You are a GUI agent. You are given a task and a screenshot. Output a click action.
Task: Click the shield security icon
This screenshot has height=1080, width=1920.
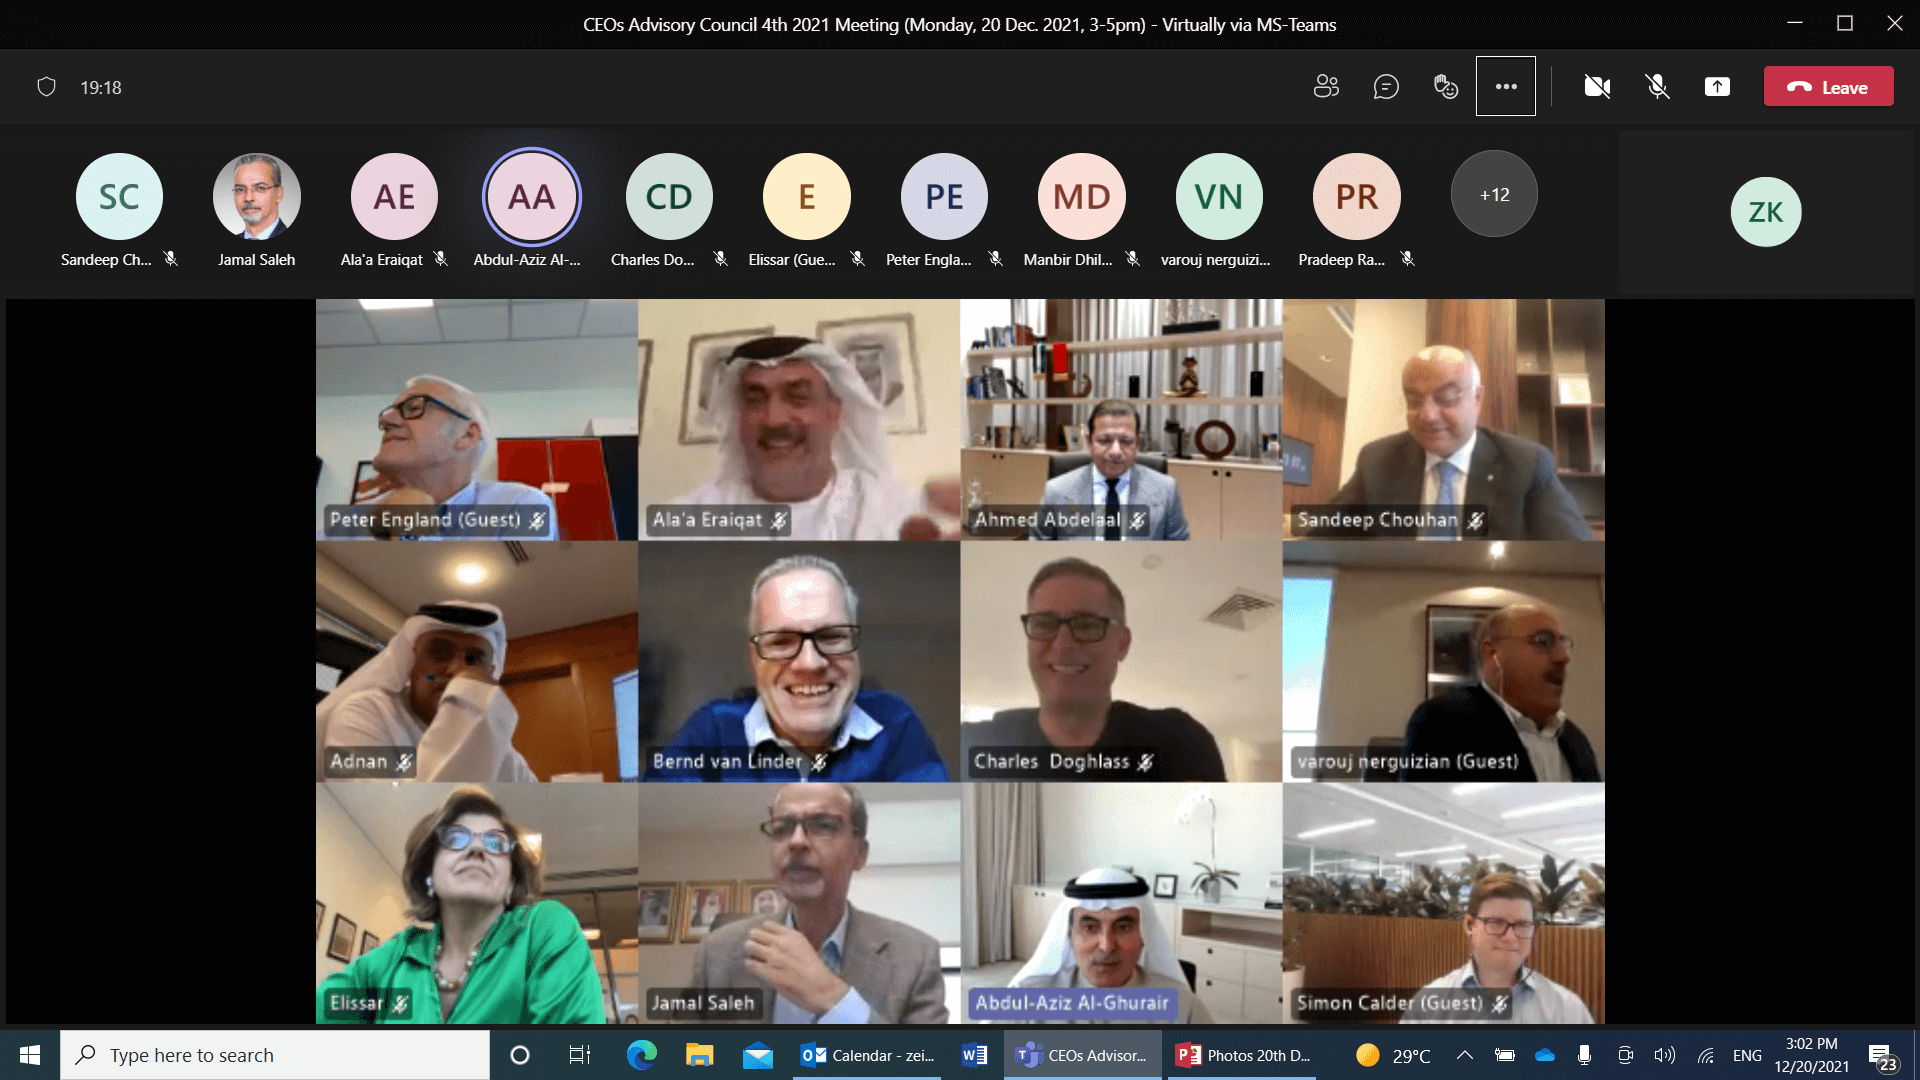[46, 87]
